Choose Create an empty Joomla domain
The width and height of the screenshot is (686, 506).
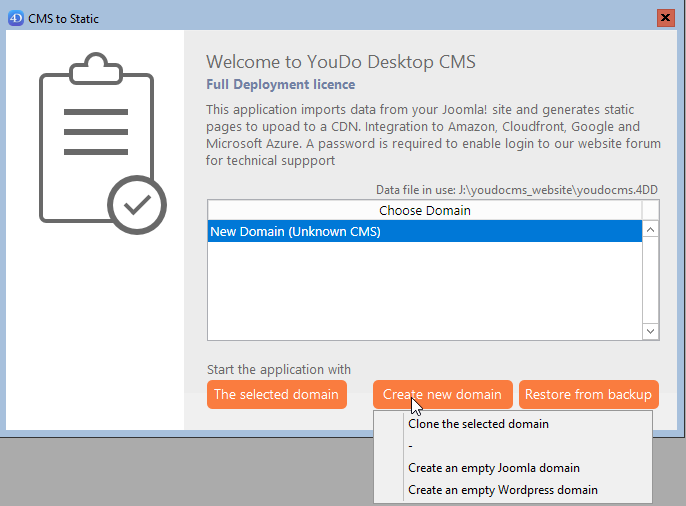494,468
